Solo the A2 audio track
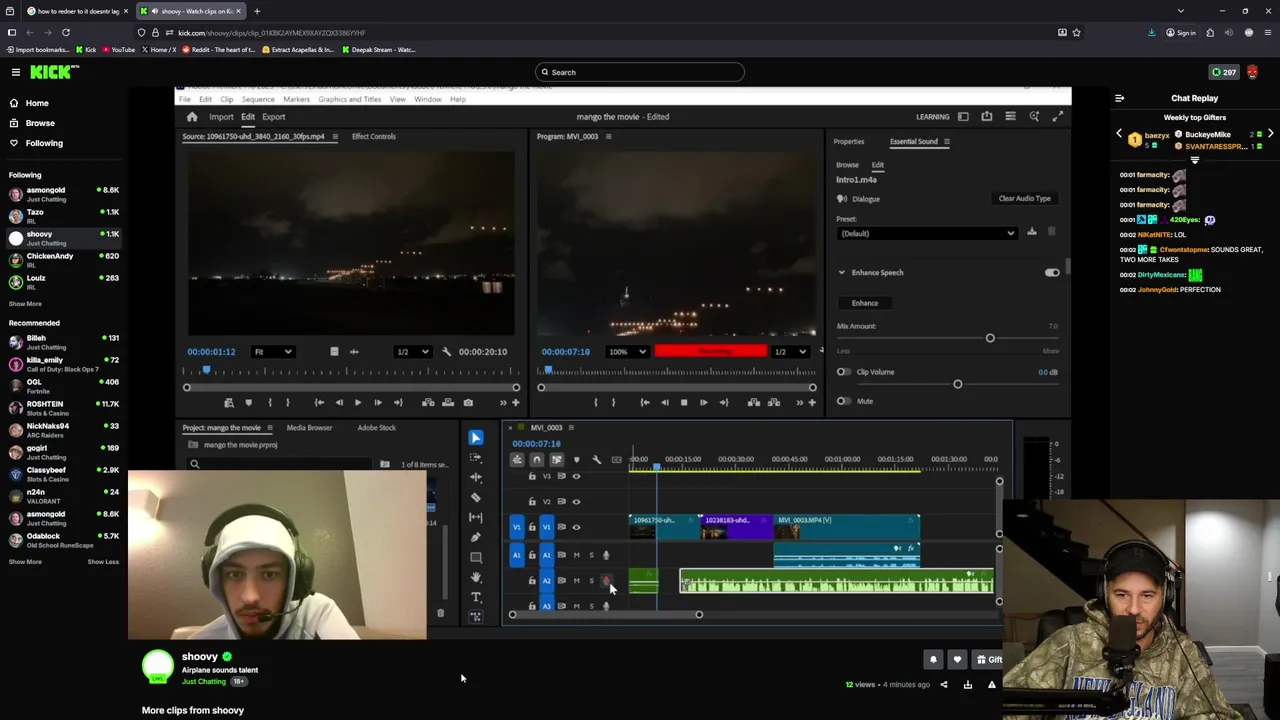This screenshot has width=1280, height=720. [x=591, y=581]
